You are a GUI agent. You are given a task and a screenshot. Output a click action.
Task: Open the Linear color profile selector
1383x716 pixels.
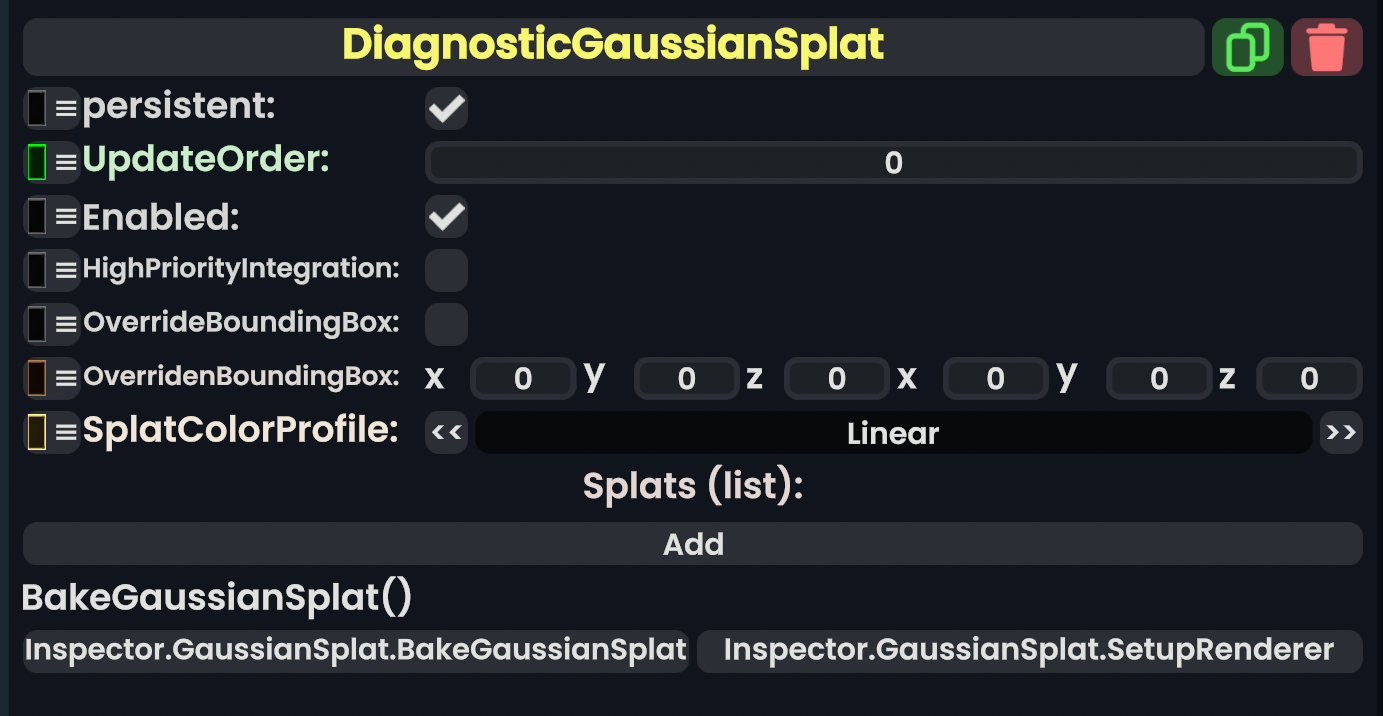(892, 433)
